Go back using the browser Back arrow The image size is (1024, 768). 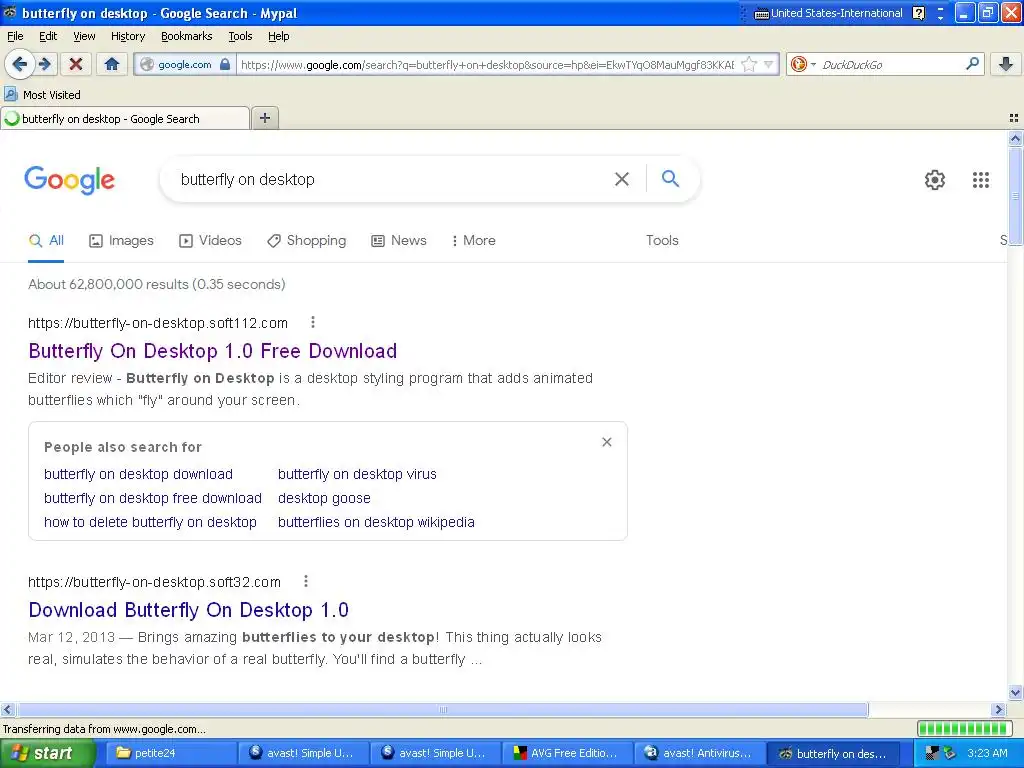(20, 64)
